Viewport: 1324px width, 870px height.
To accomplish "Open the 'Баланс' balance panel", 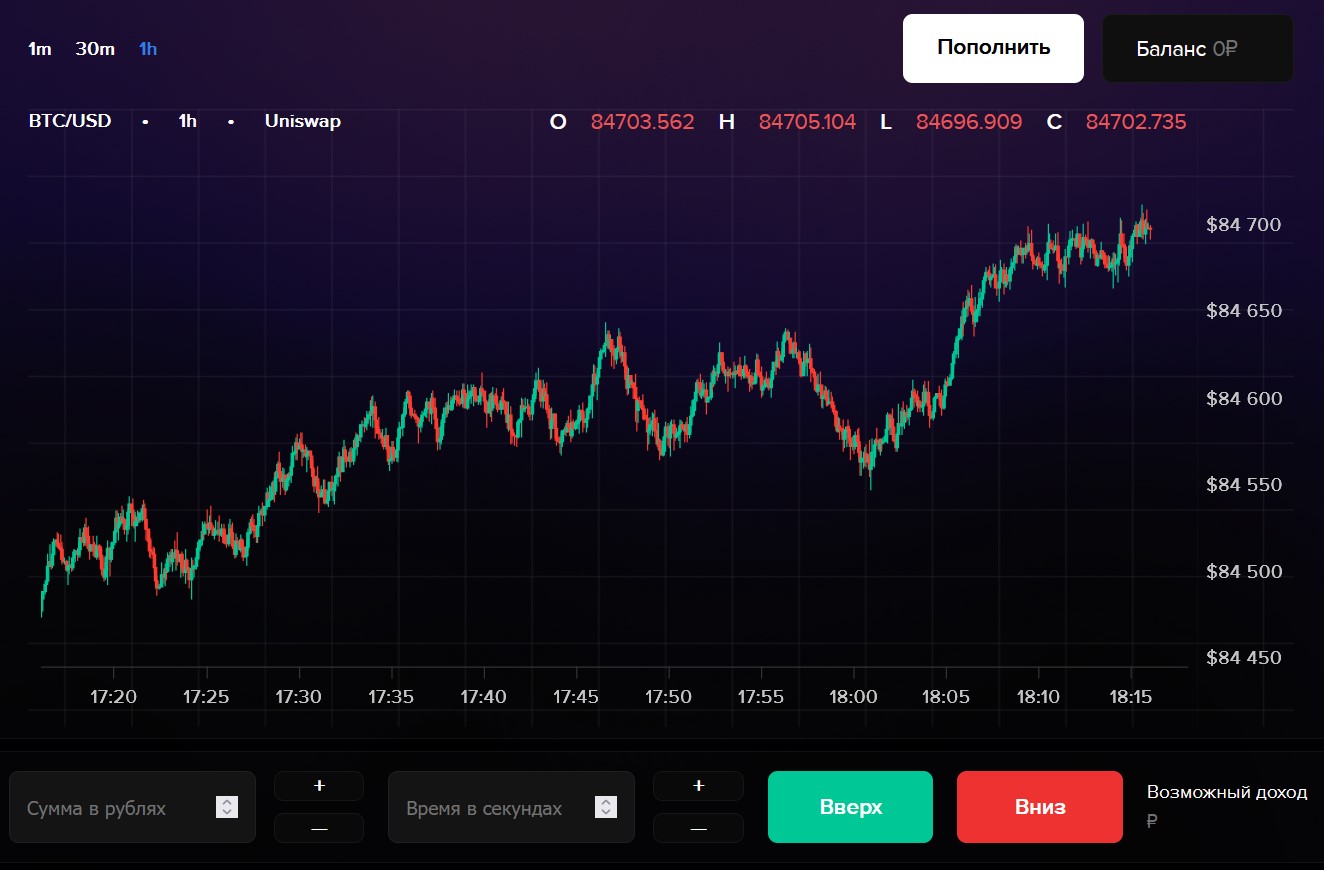I will pyautogui.click(x=1197, y=49).
